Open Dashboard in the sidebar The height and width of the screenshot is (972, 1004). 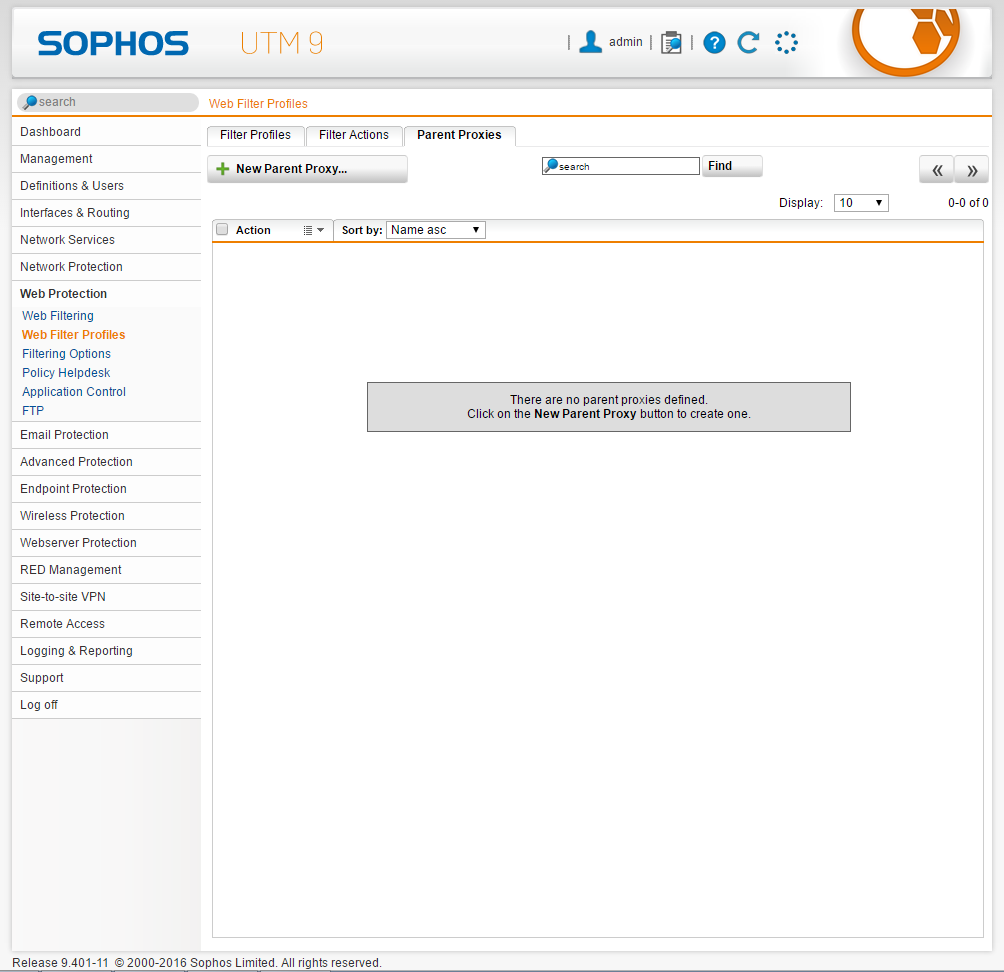[x=106, y=132]
